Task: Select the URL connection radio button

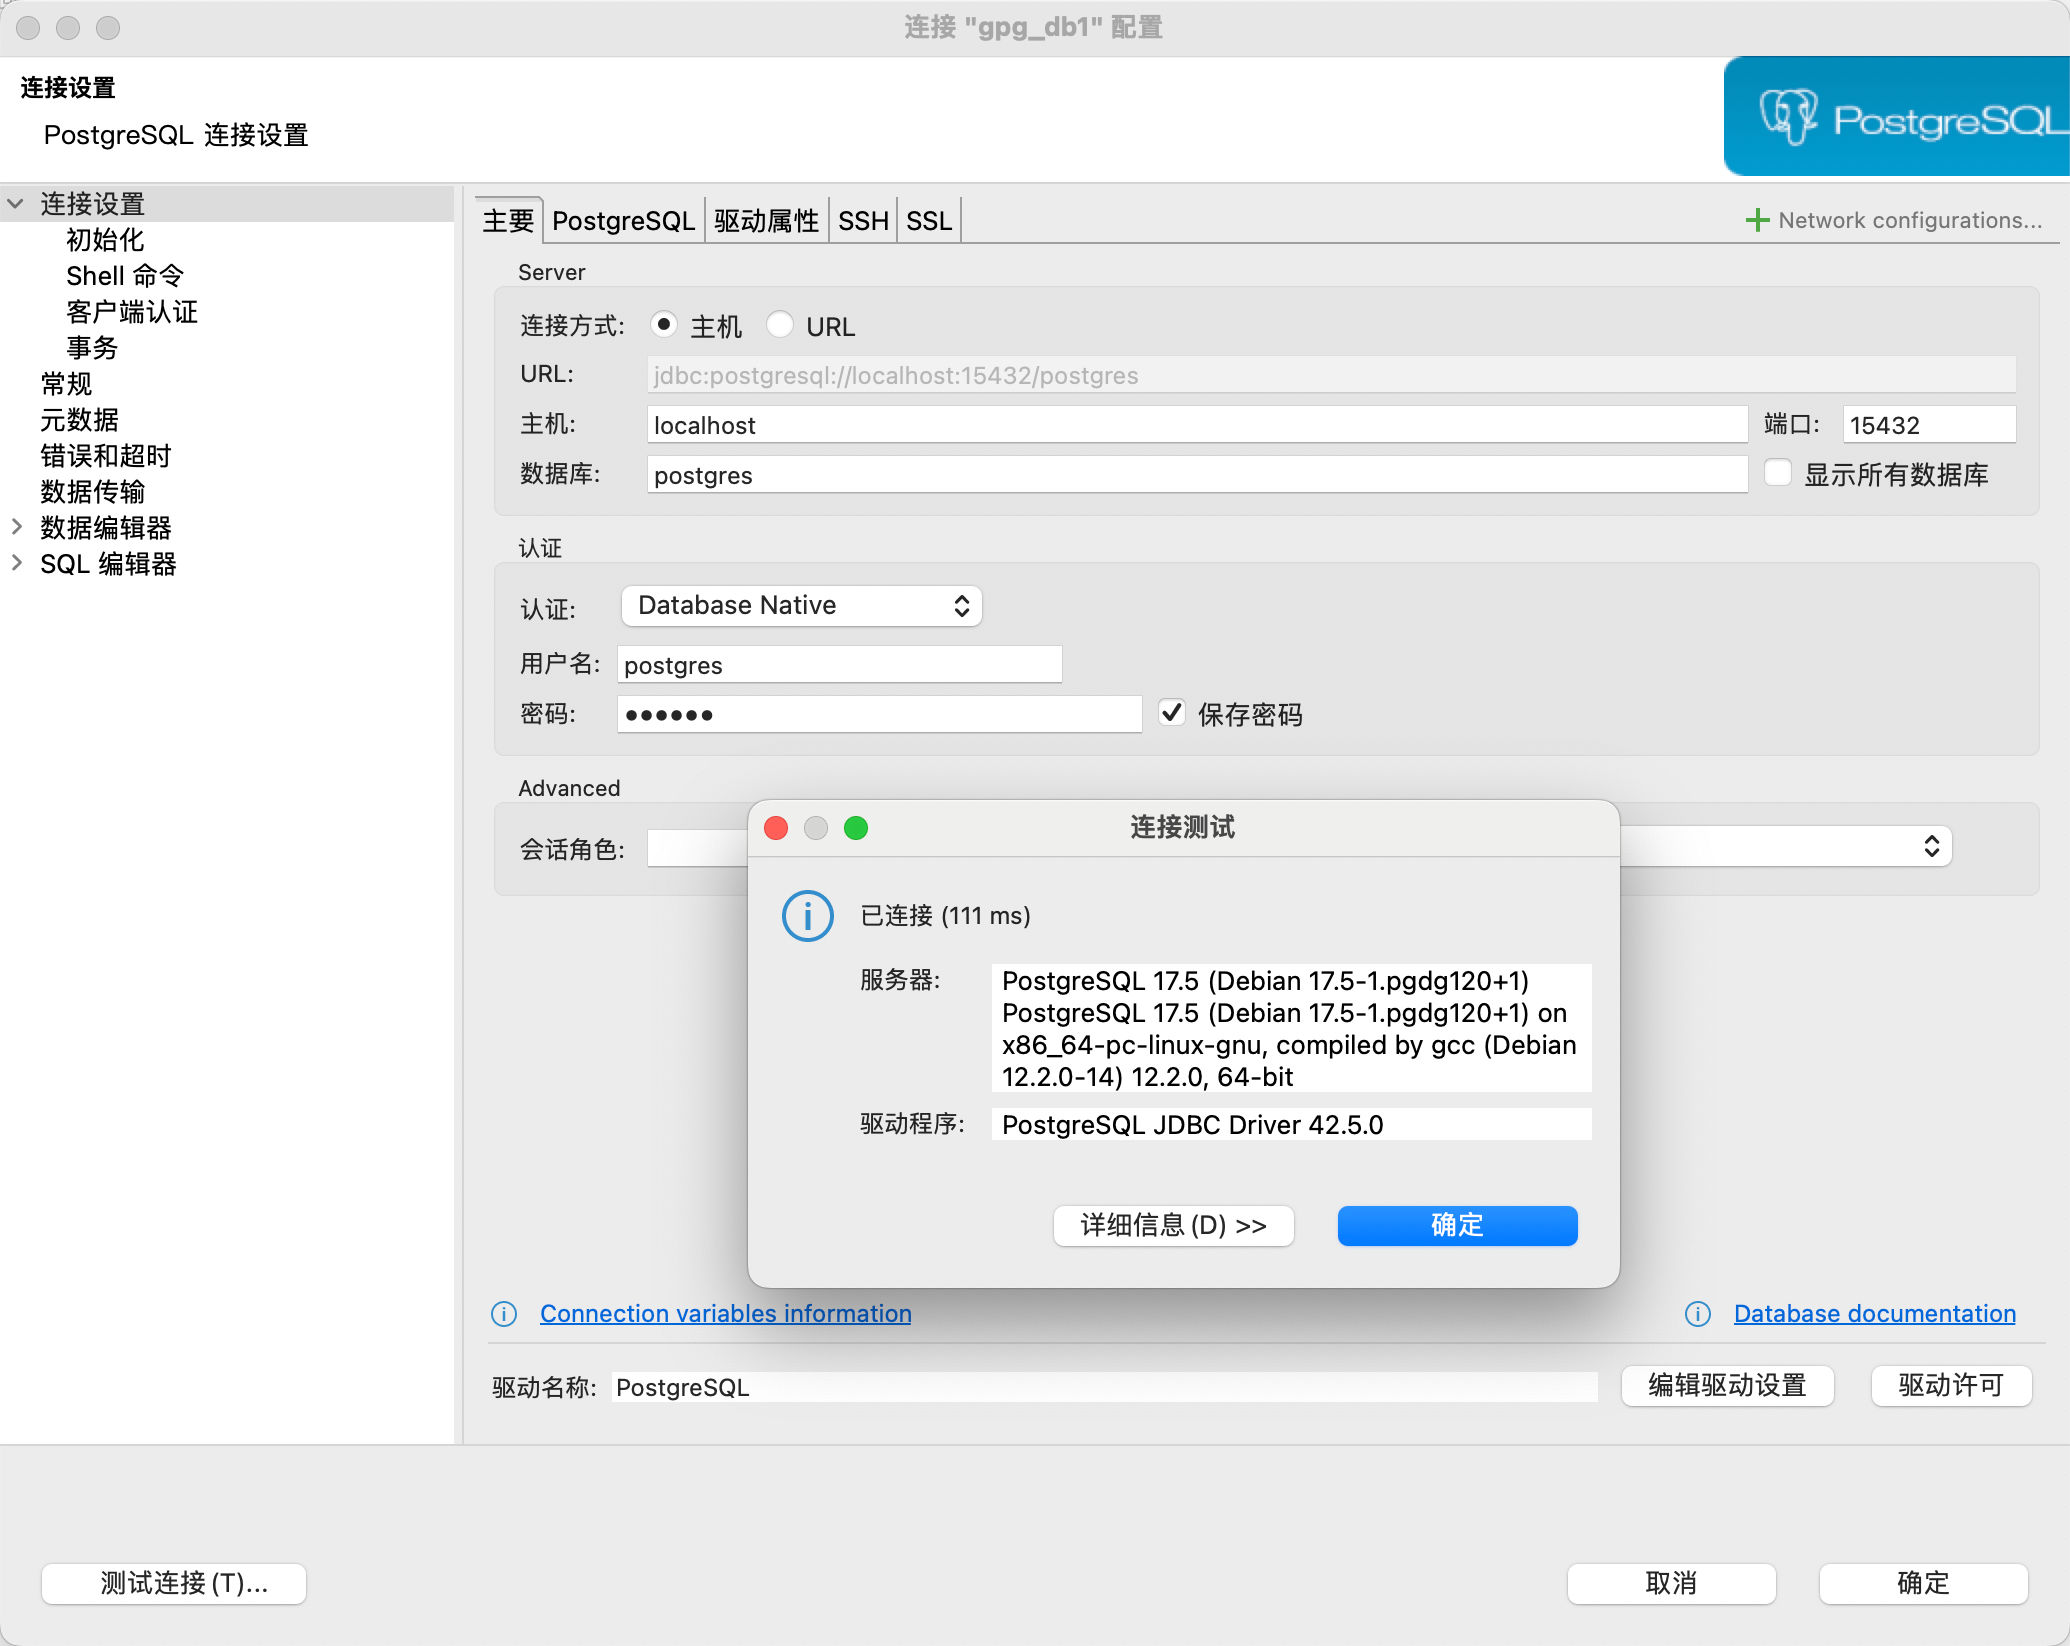Action: pyautogui.click(x=780, y=325)
